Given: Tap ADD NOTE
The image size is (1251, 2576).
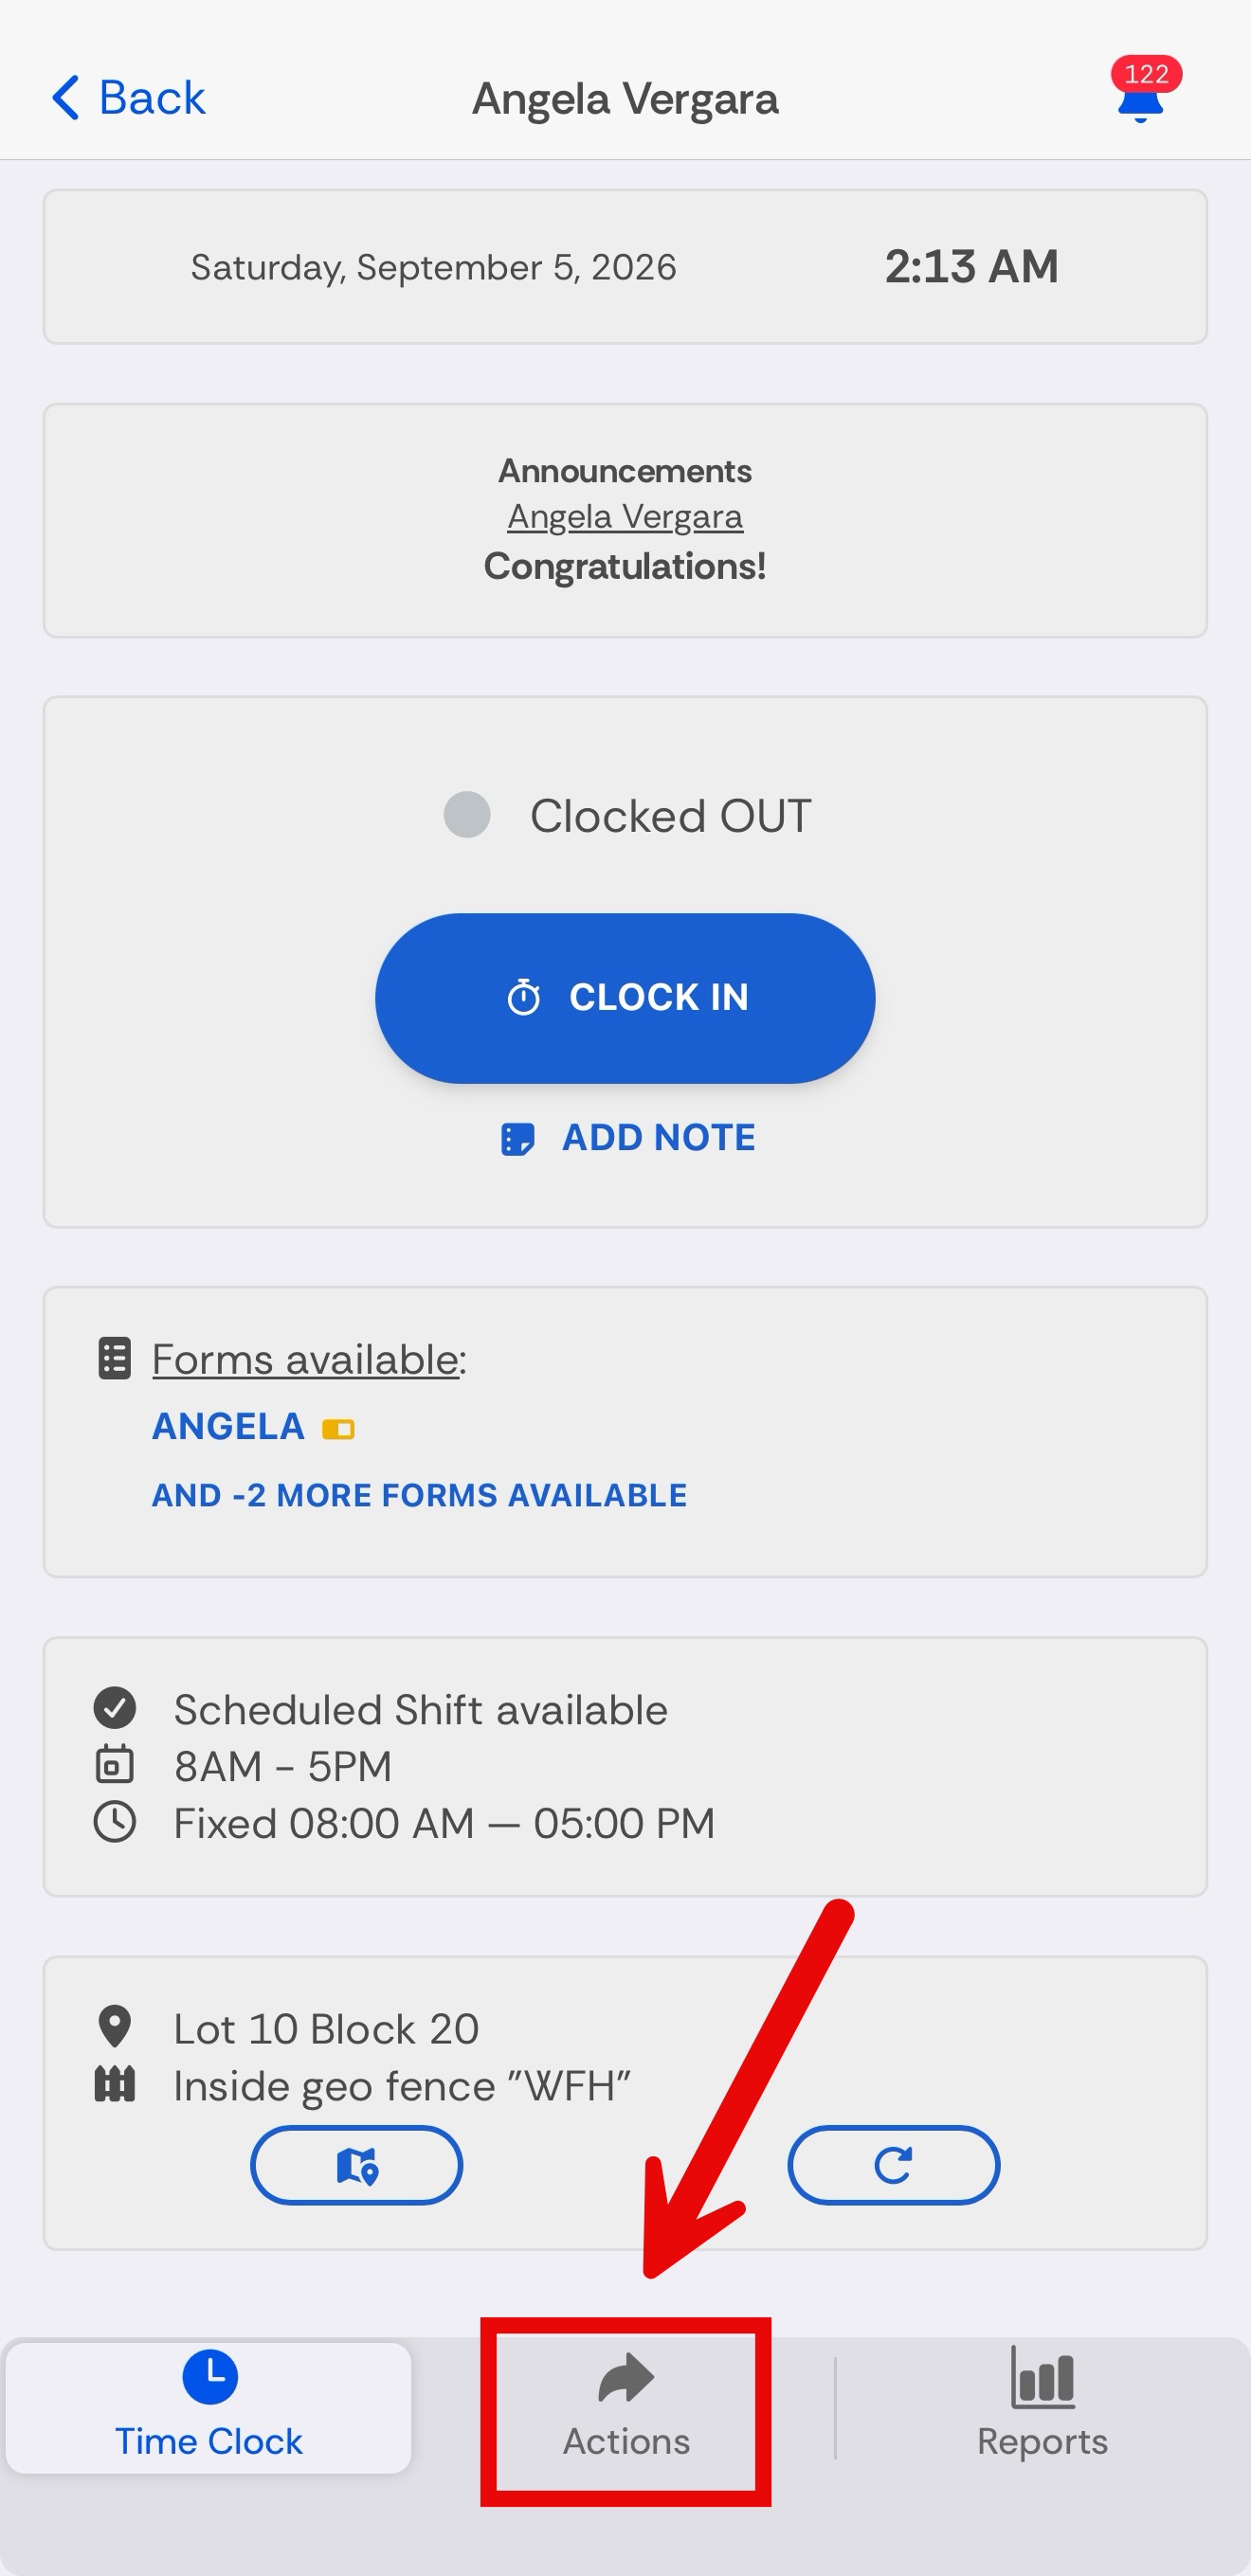Looking at the screenshot, I should click(628, 1138).
